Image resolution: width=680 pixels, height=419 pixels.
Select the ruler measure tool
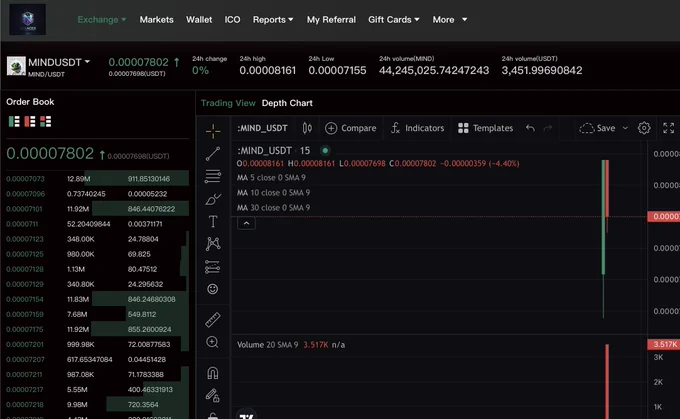(x=212, y=320)
